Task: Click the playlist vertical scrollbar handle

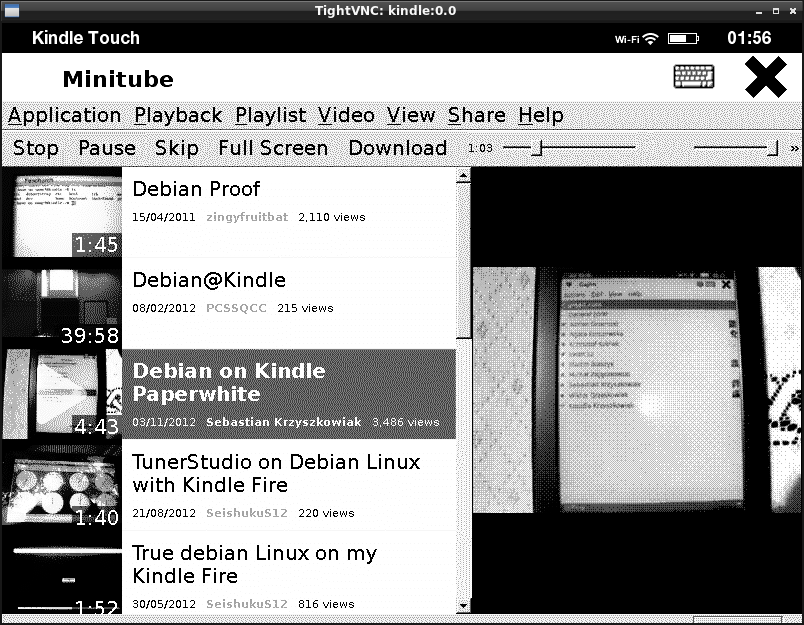Action: pyautogui.click(x=463, y=260)
